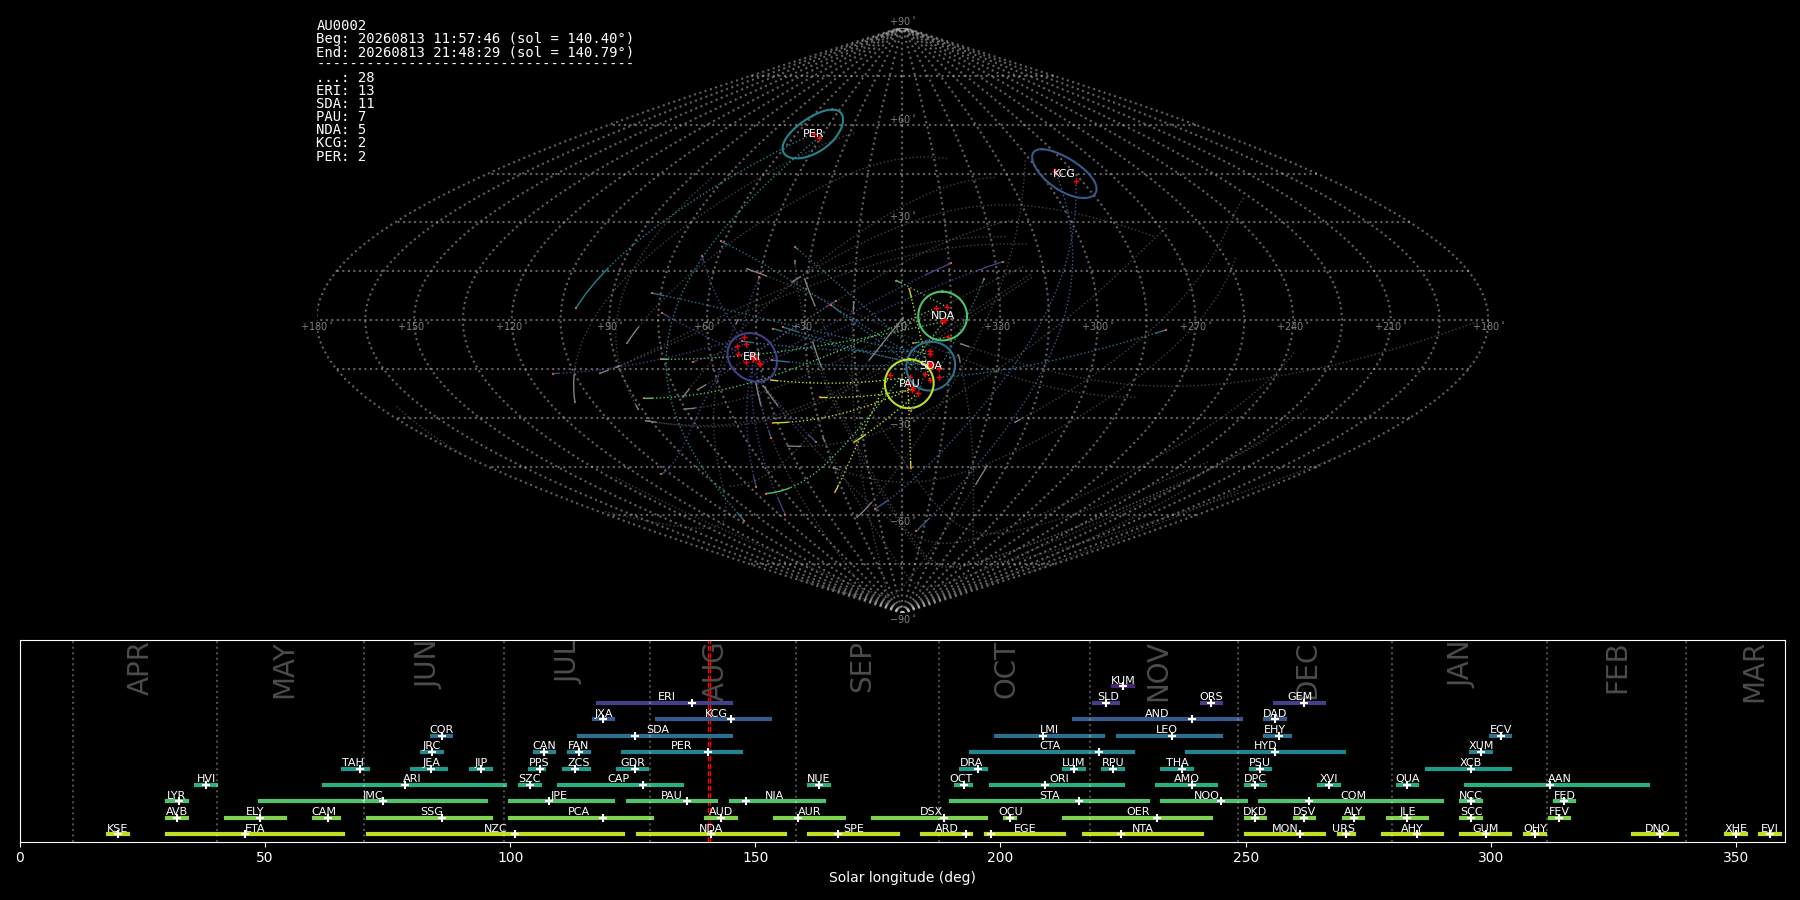Click the ARI shower bar in timeline

(414, 785)
